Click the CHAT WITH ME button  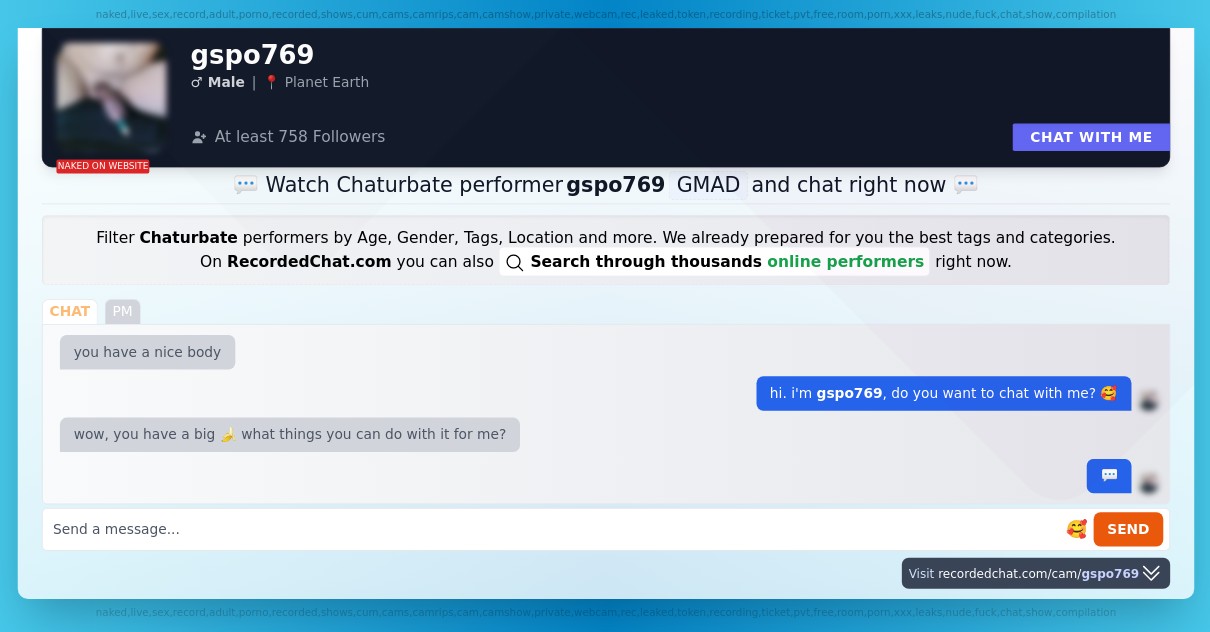click(1091, 137)
